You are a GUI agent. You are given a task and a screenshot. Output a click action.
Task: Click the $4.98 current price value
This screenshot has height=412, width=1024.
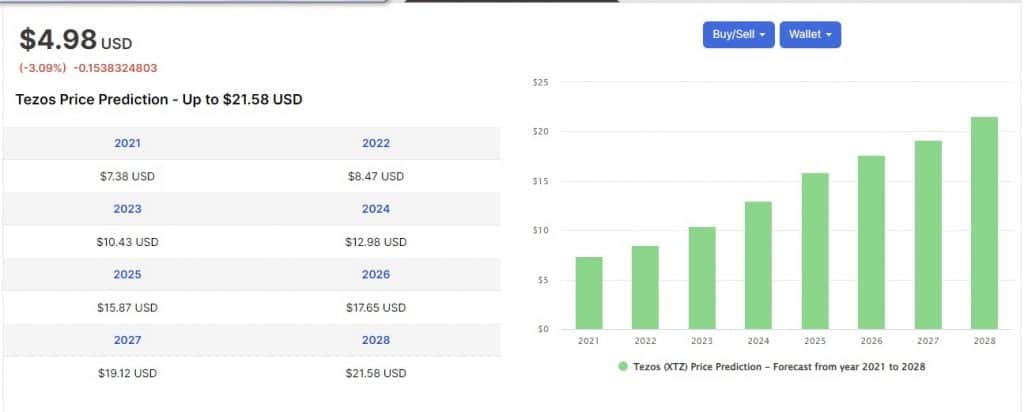58,40
